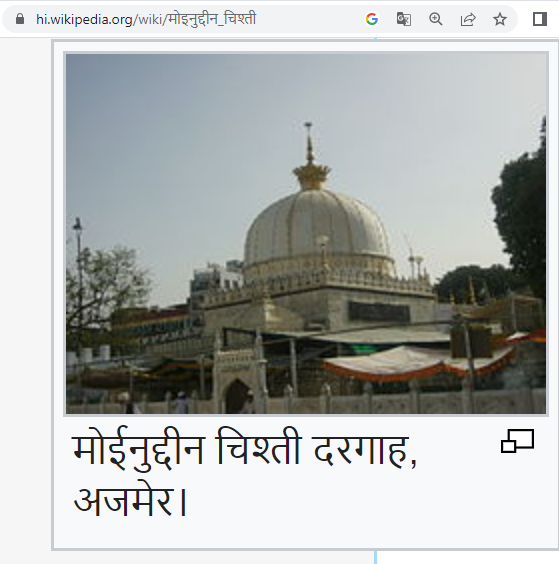559x564 pixels.
Task: Enlarge the image using the magnify icon
Action: (517, 441)
